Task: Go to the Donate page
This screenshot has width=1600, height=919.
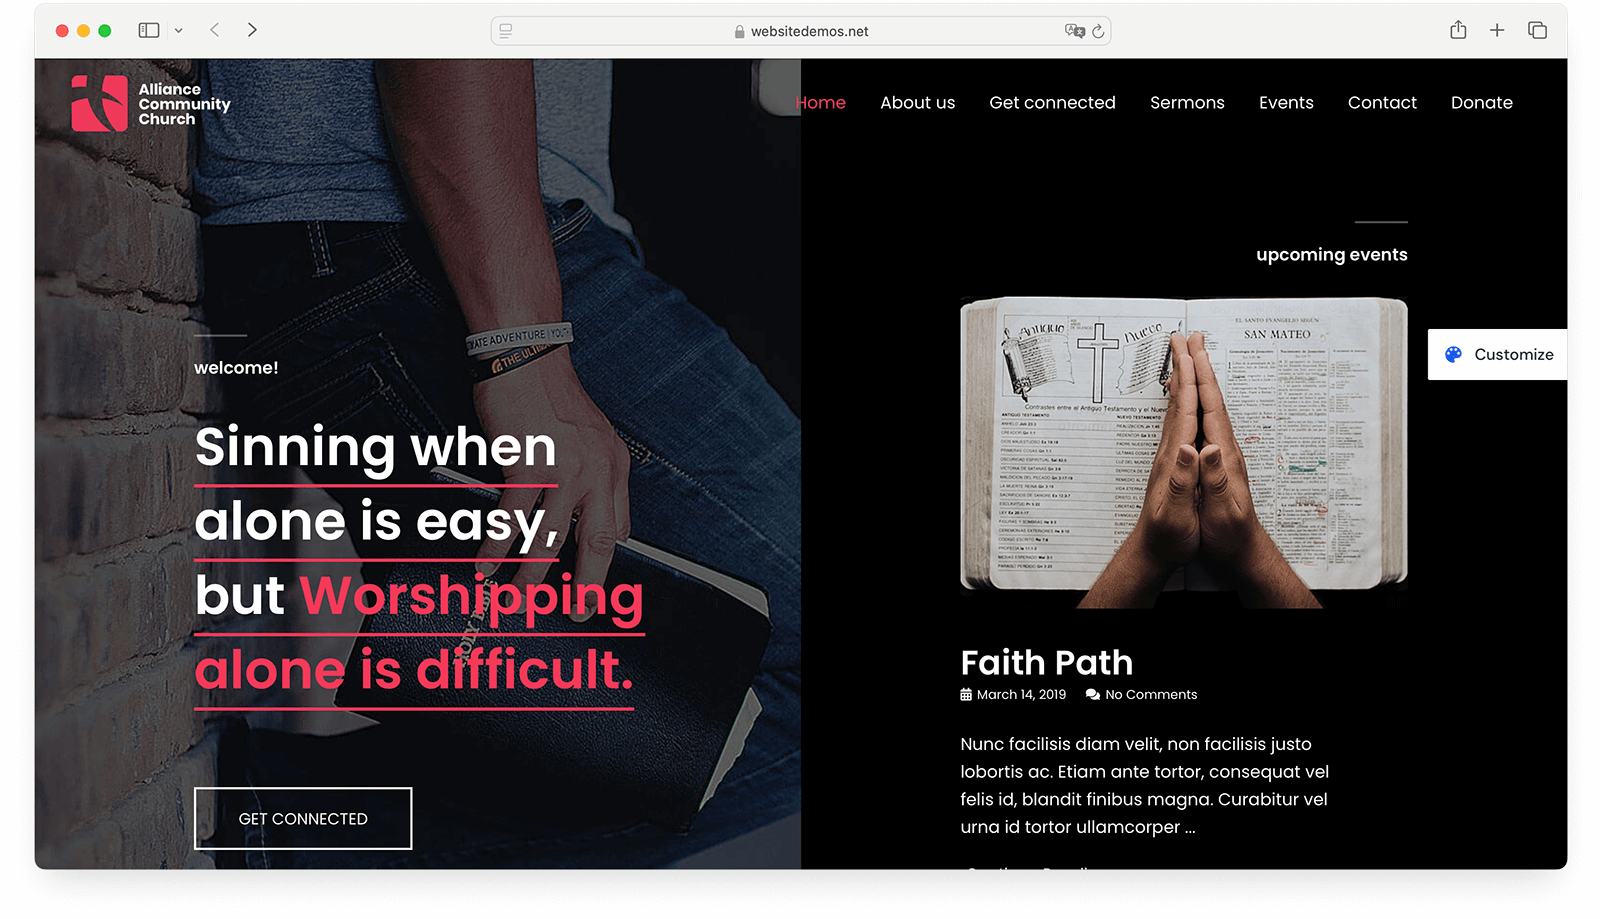Action: 1481,102
